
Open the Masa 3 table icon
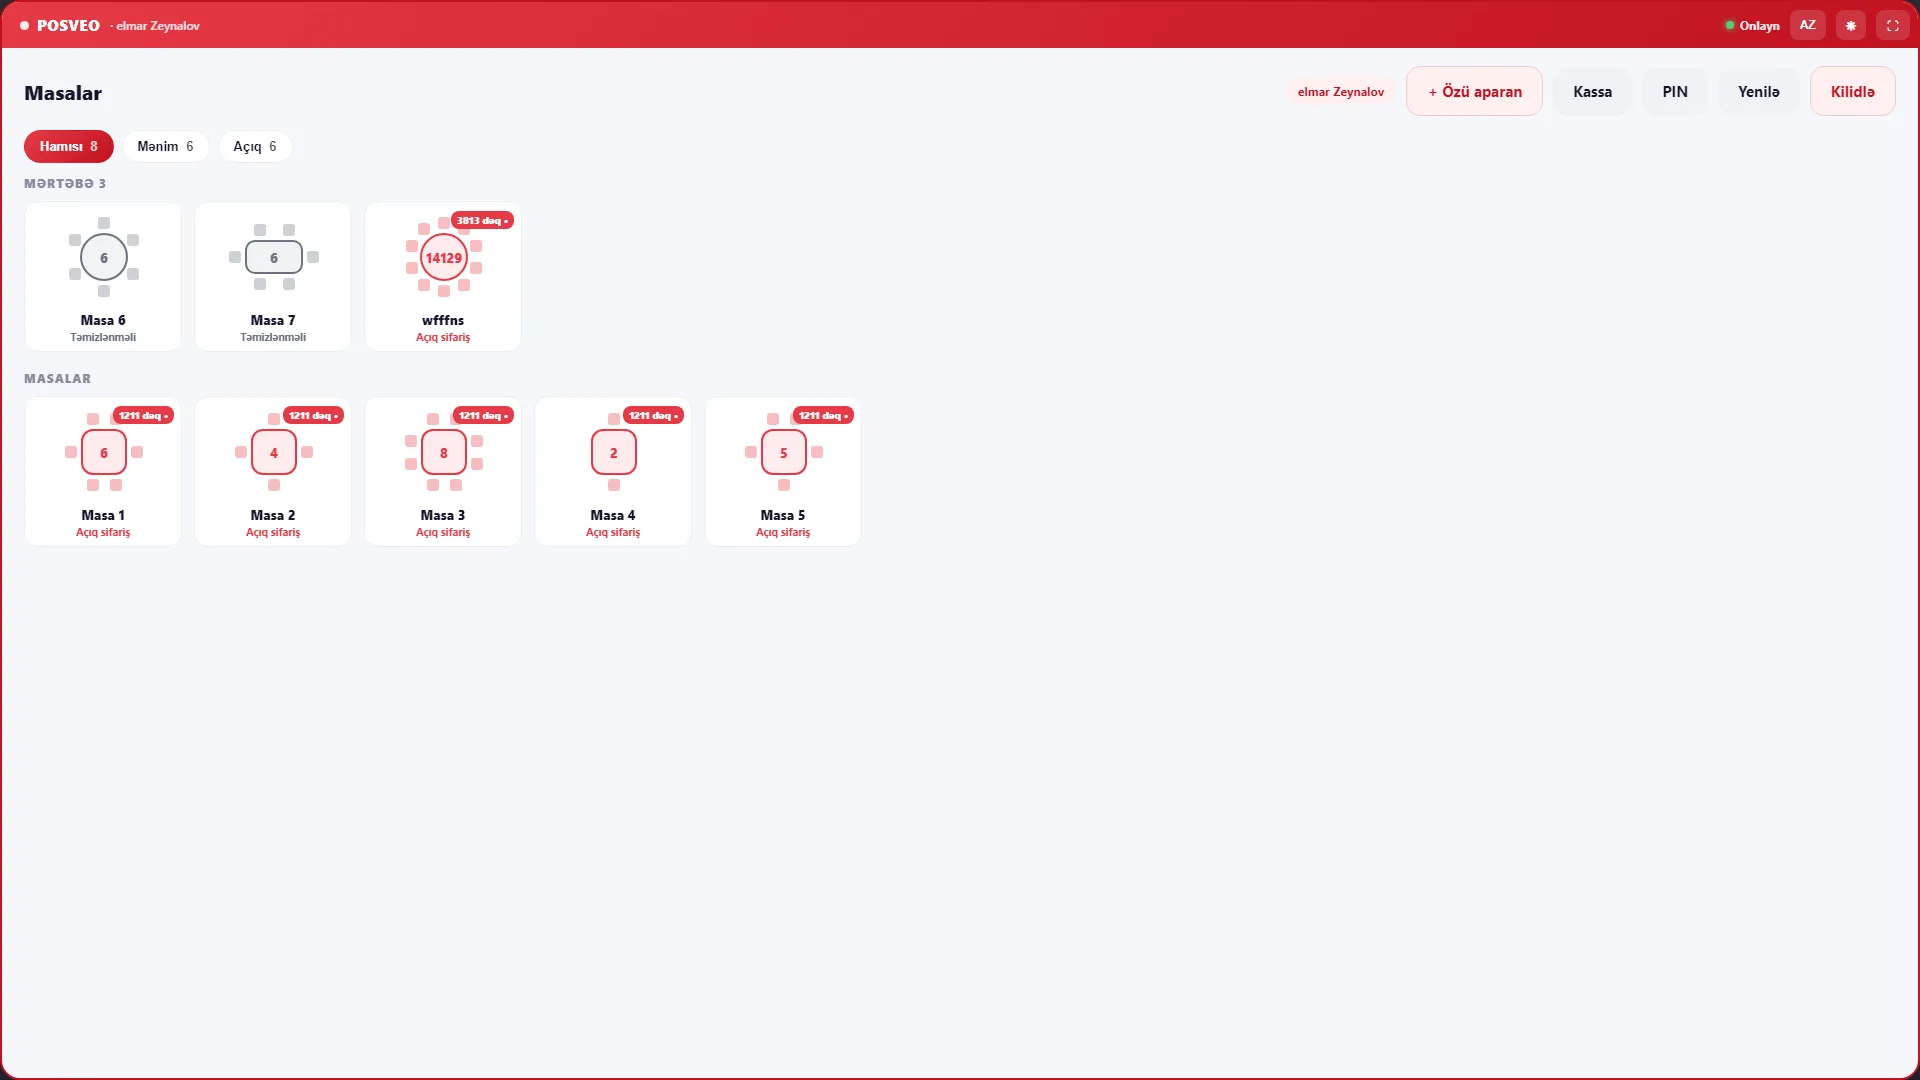444,453
